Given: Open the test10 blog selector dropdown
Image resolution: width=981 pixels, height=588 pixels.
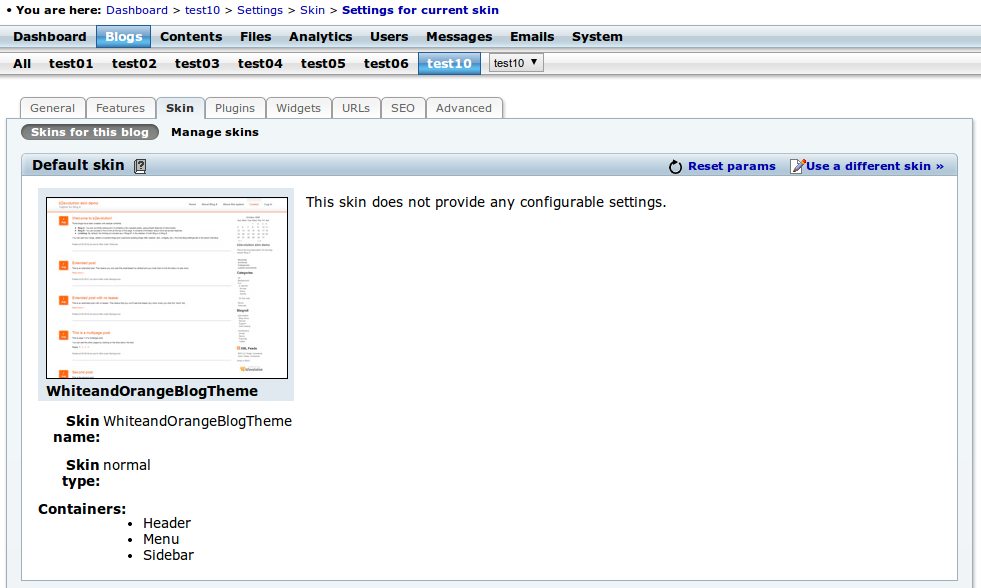Looking at the screenshot, I should [516, 63].
